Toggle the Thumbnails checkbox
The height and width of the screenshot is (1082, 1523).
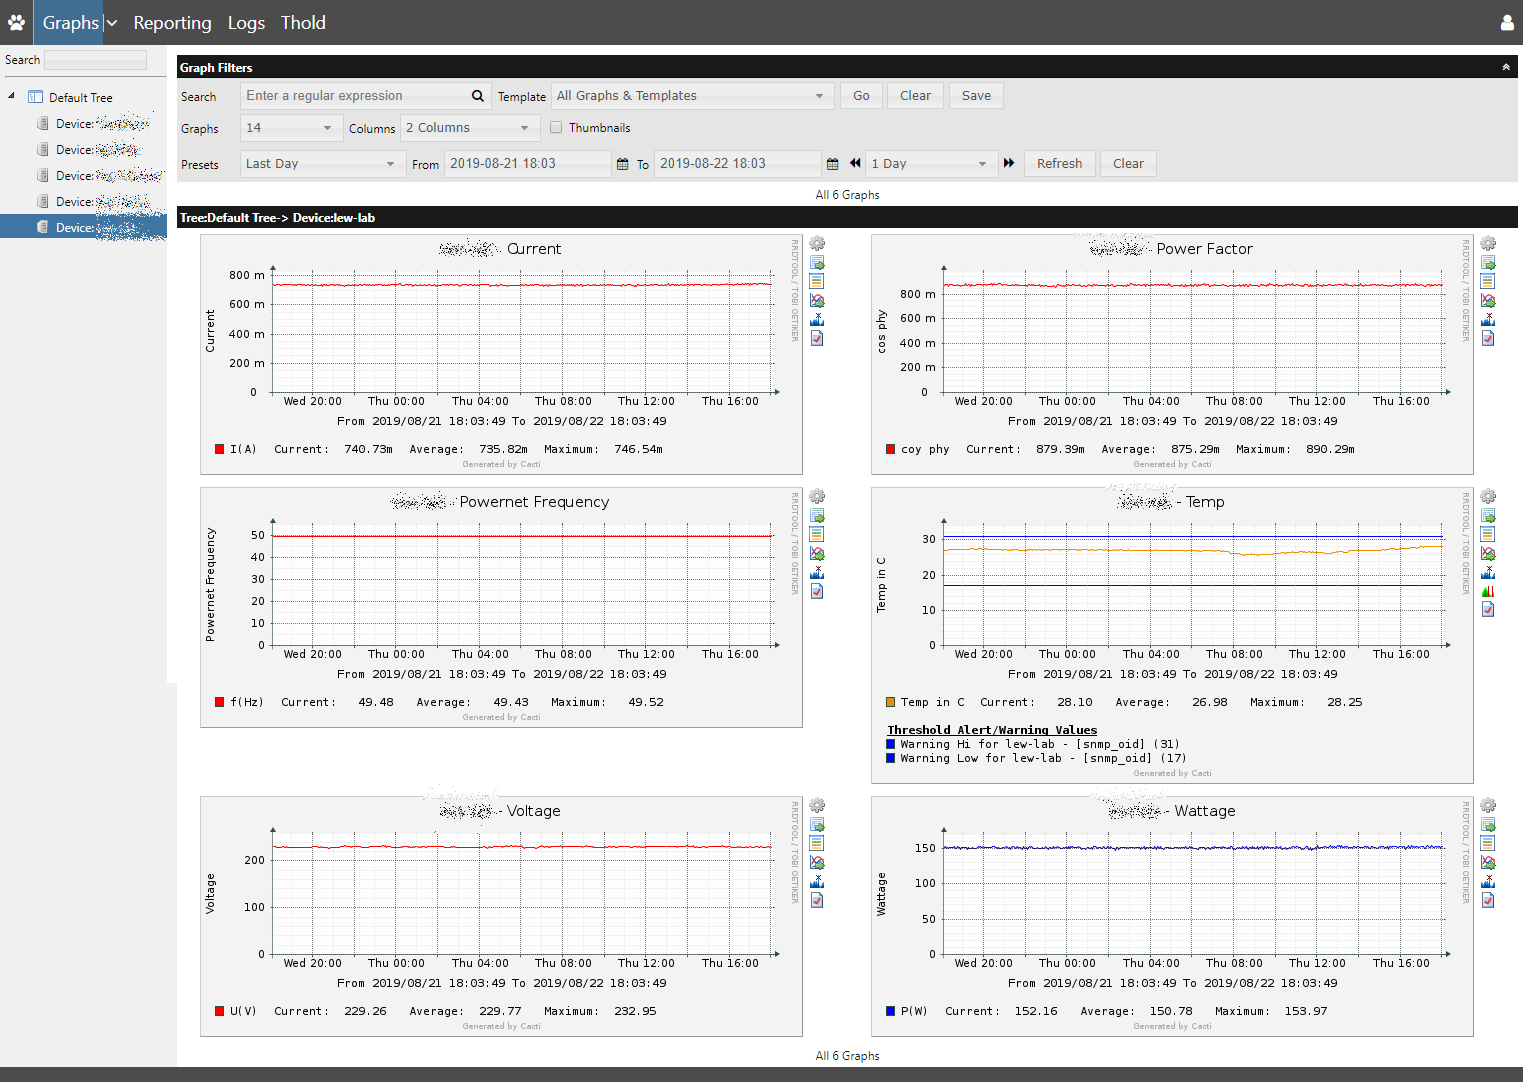coord(556,127)
